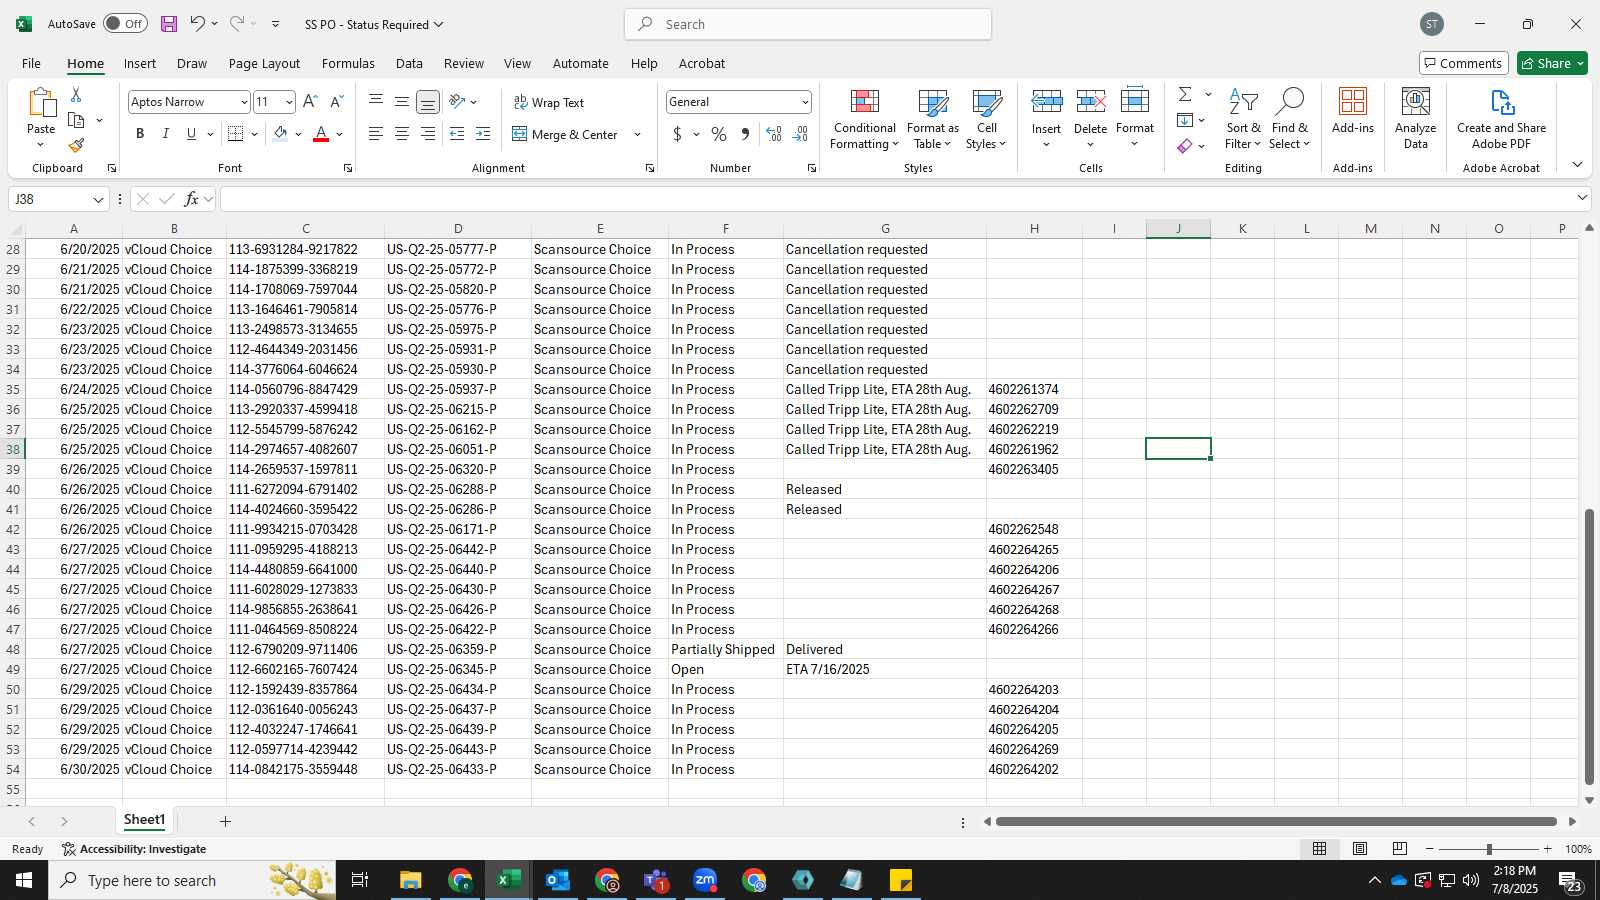The image size is (1600, 900).
Task: Click the Share button
Action: click(x=1552, y=63)
